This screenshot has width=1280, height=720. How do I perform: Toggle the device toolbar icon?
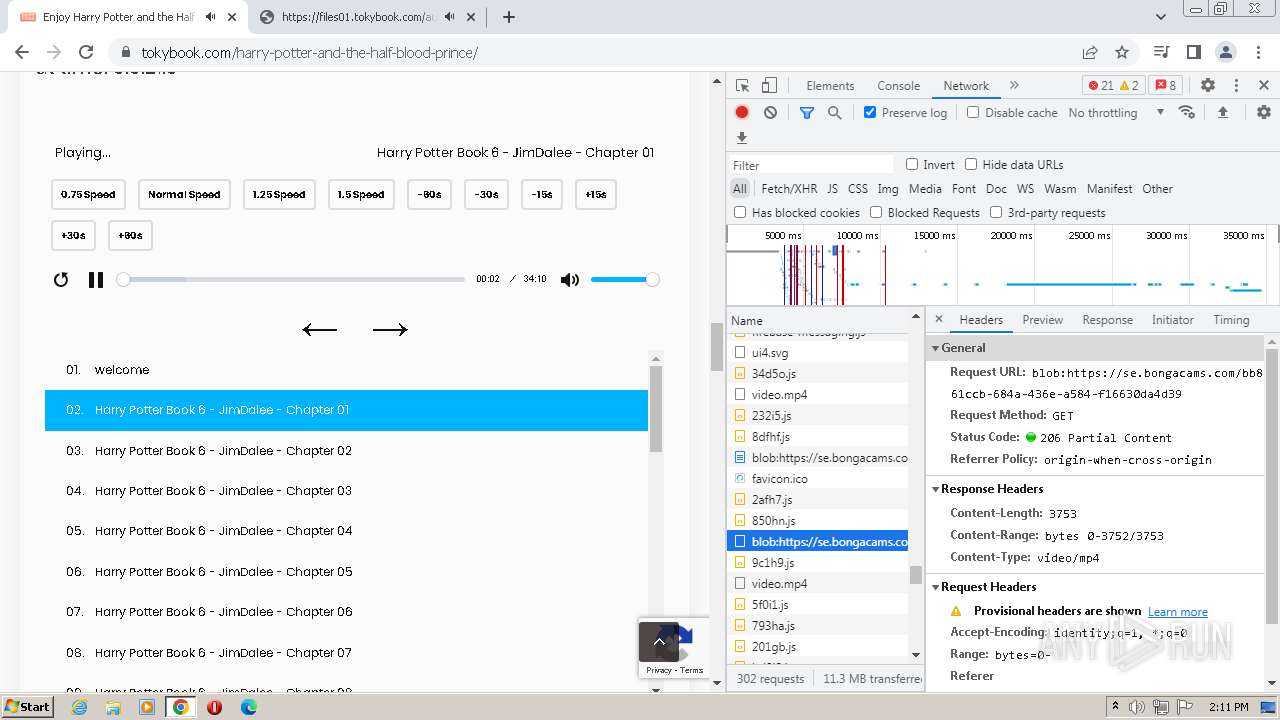[769, 86]
